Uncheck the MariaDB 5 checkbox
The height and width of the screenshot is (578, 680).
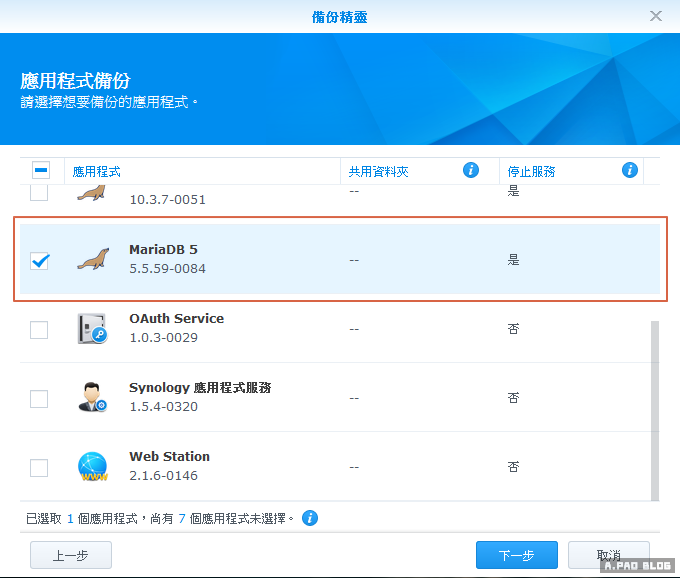point(40,260)
